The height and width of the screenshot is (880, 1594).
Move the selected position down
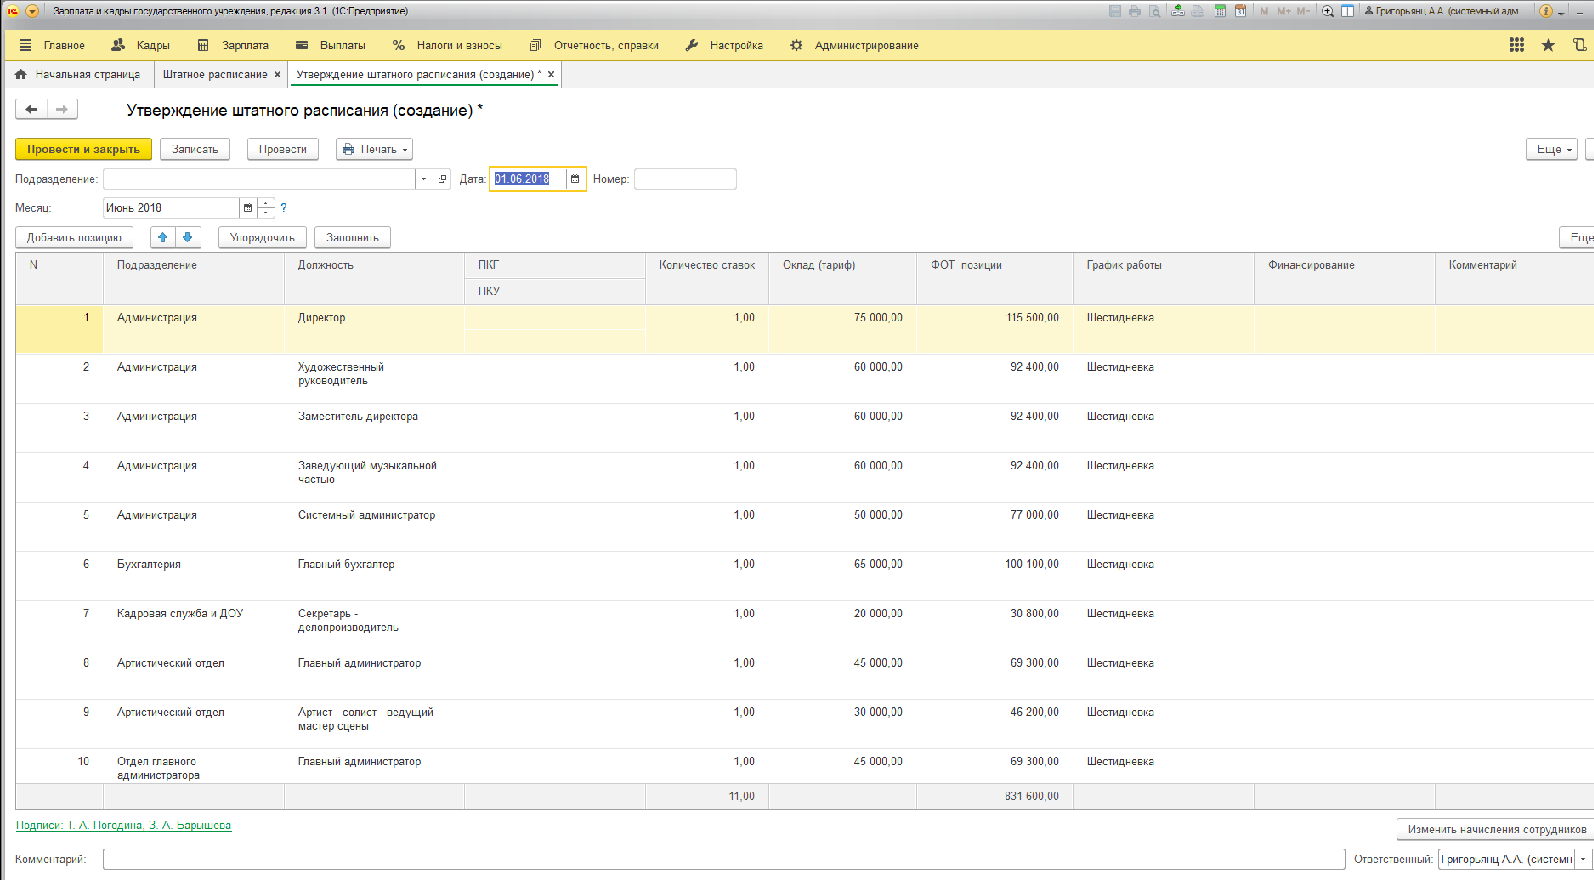coord(187,237)
